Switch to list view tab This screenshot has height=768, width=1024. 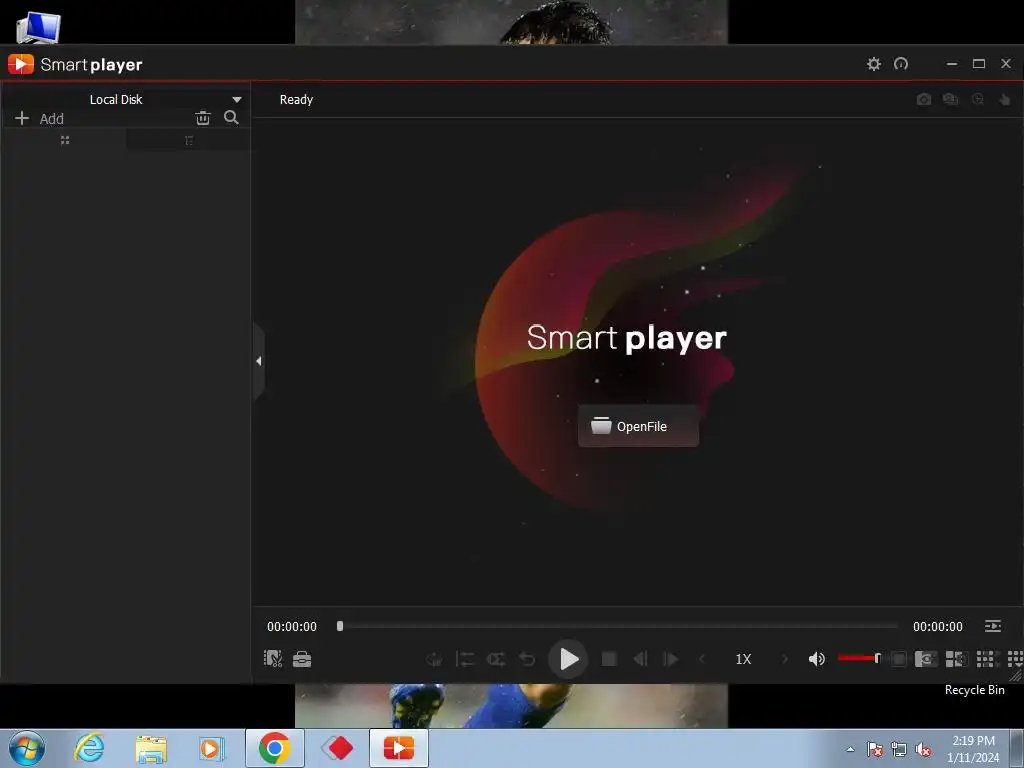(189, 140)
